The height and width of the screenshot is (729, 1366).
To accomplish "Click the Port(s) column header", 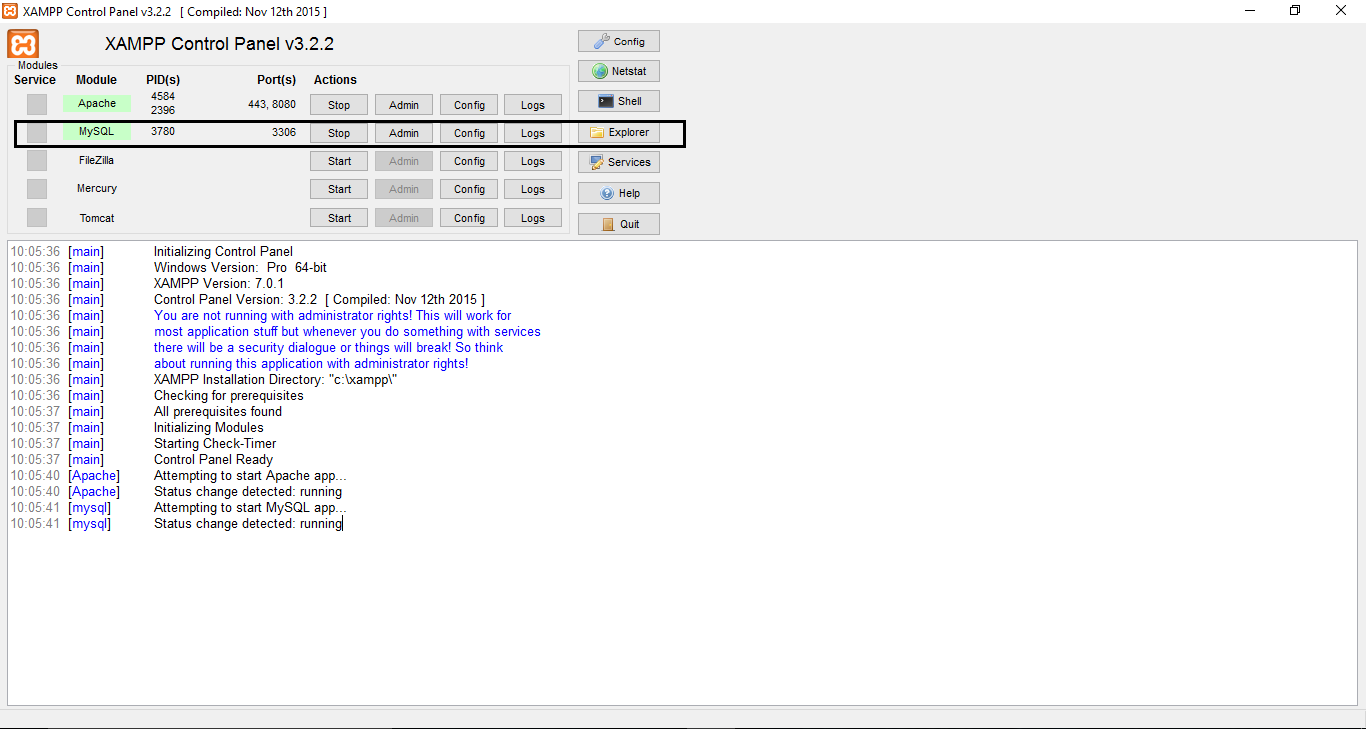I will 276,80.
